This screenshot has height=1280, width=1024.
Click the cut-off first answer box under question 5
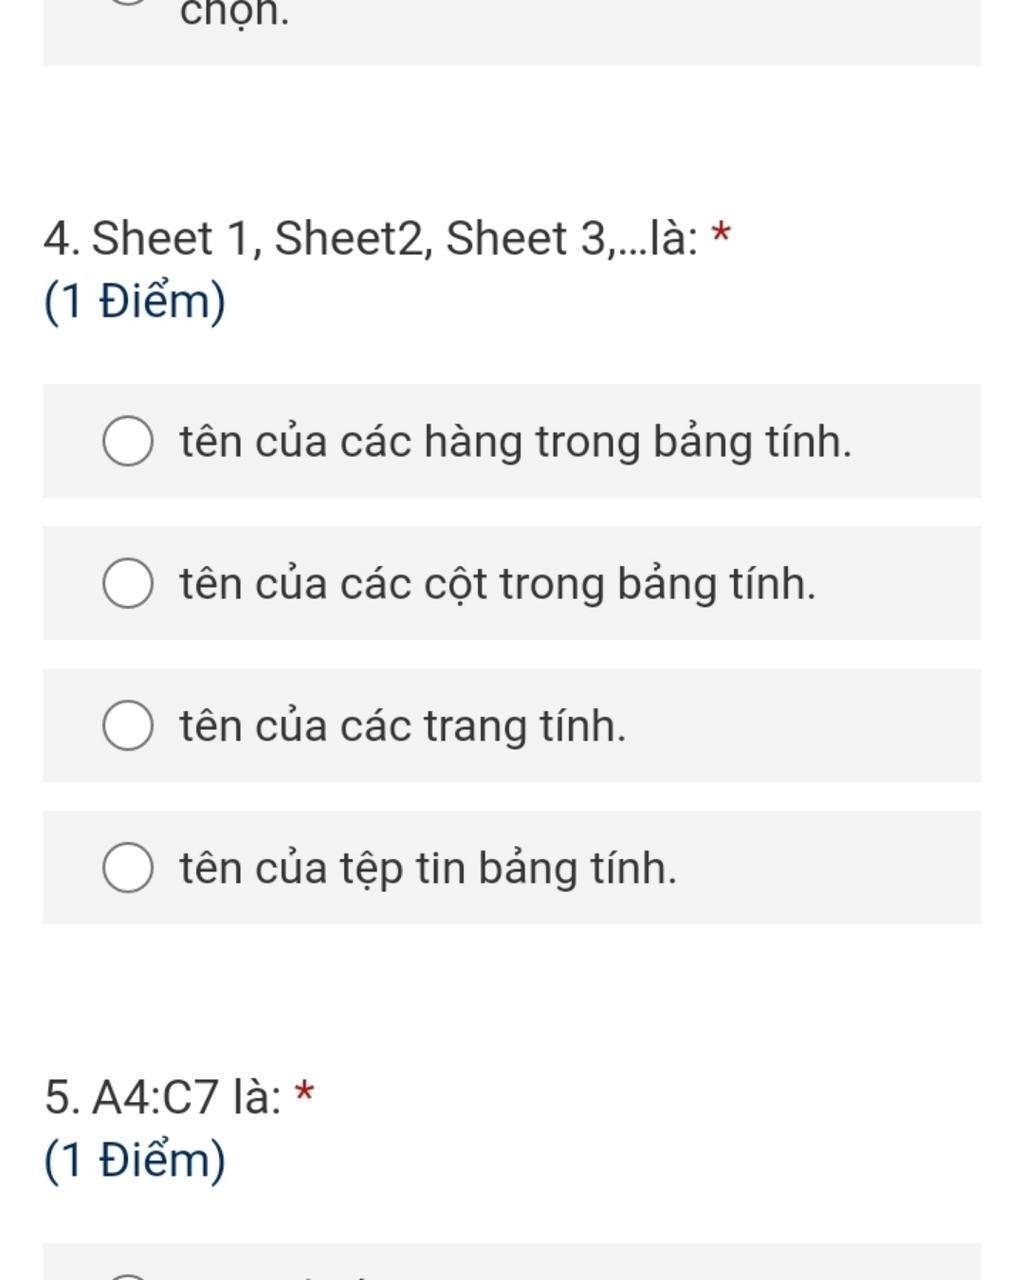tap(512, 1264)
